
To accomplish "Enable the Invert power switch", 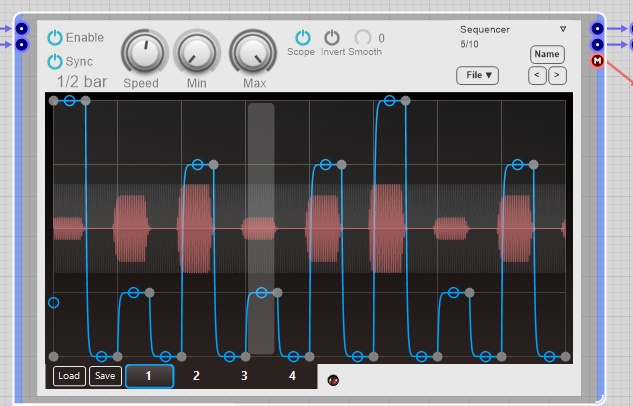I will tap(332, 37).
